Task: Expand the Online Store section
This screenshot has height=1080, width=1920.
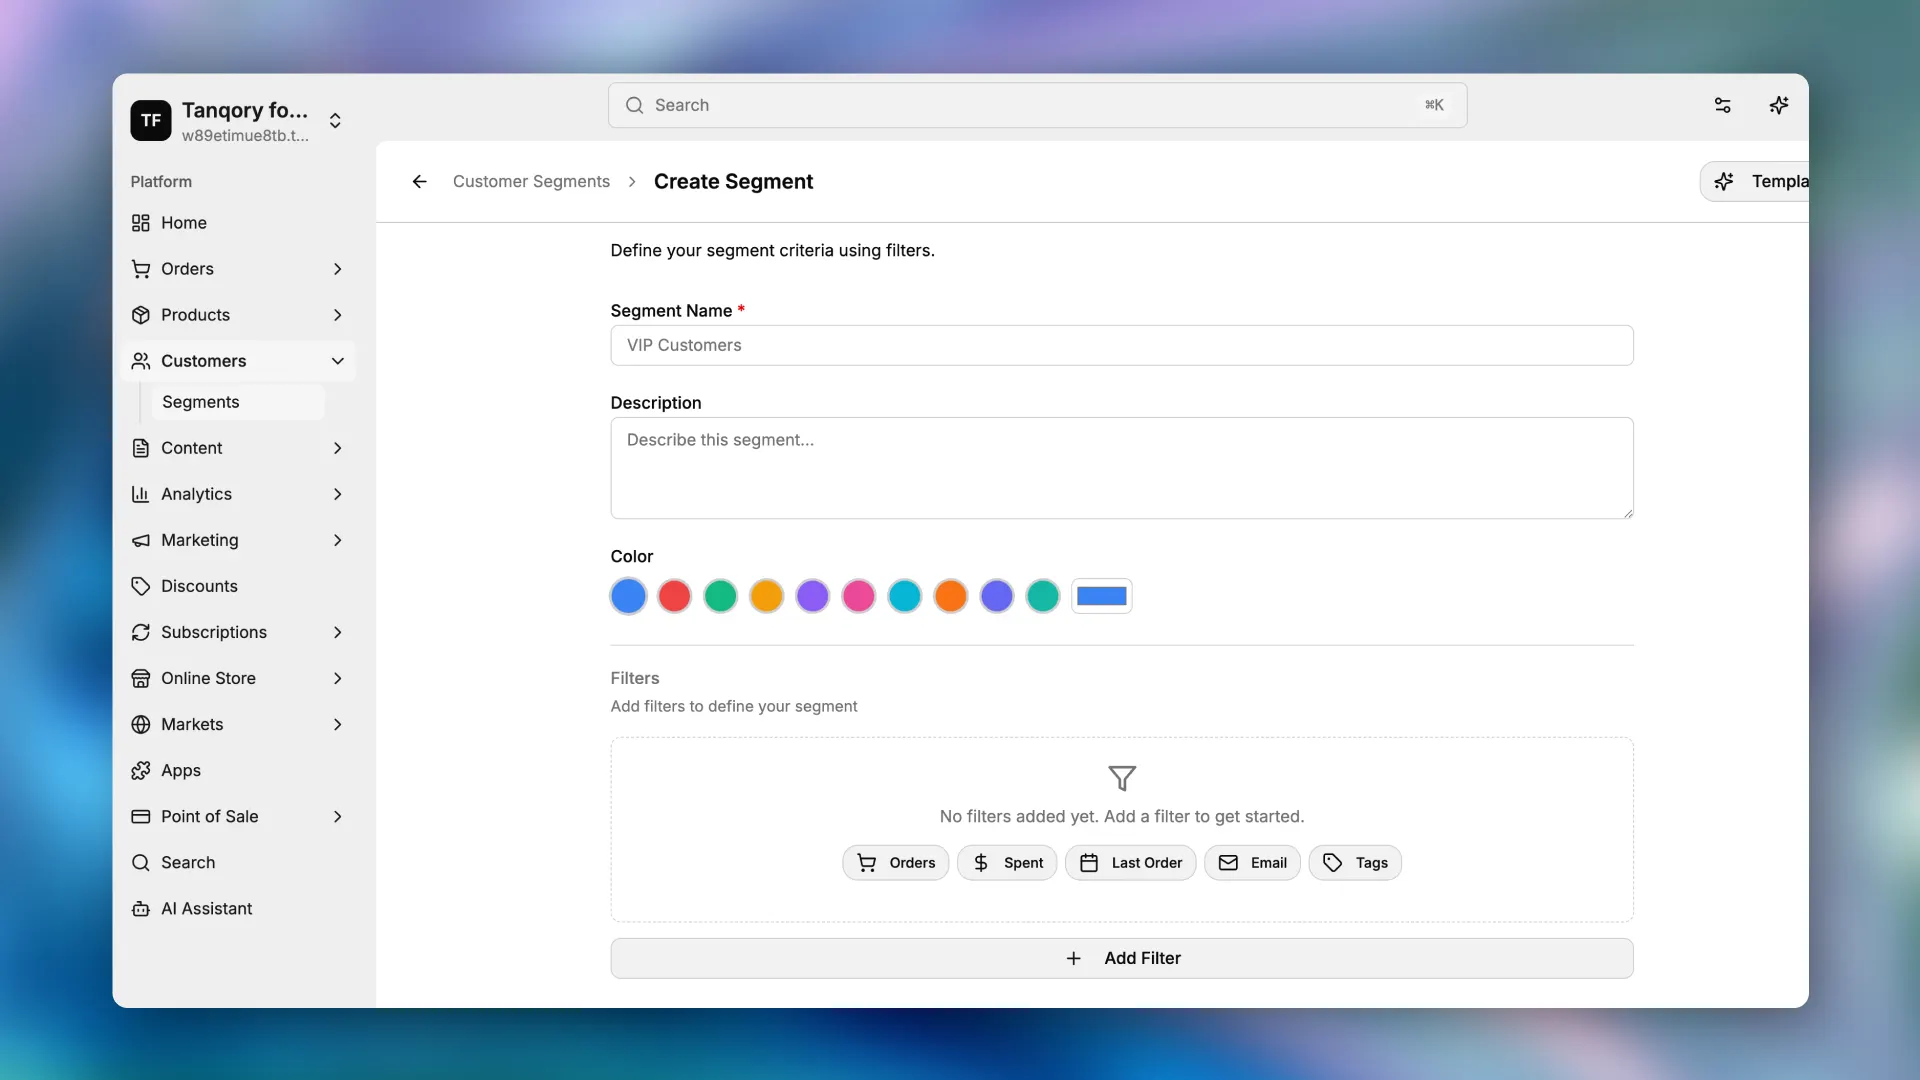Action: [337, 678]
